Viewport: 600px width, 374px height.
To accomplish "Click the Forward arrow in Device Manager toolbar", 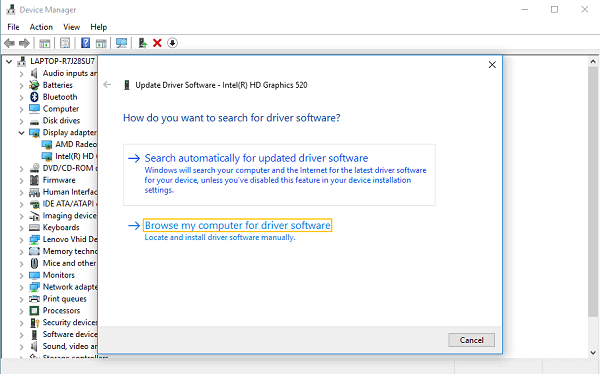I will [24, 43].
